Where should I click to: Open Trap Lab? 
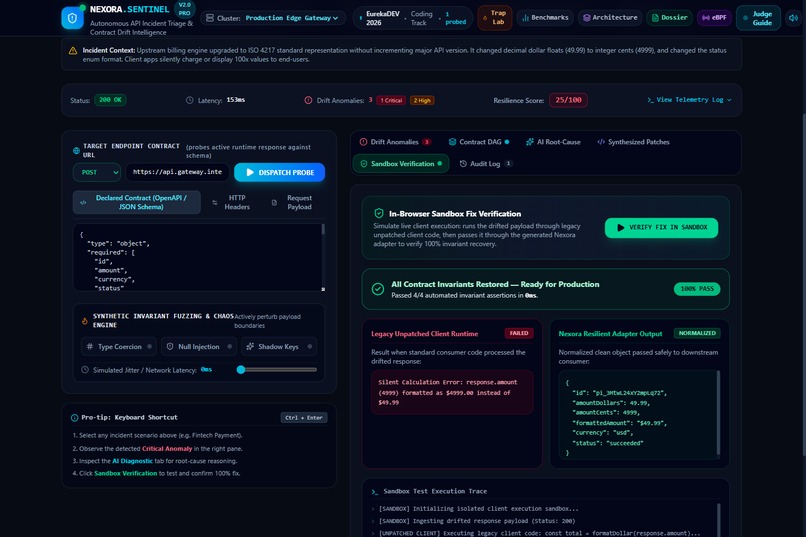tap(495, 17)
